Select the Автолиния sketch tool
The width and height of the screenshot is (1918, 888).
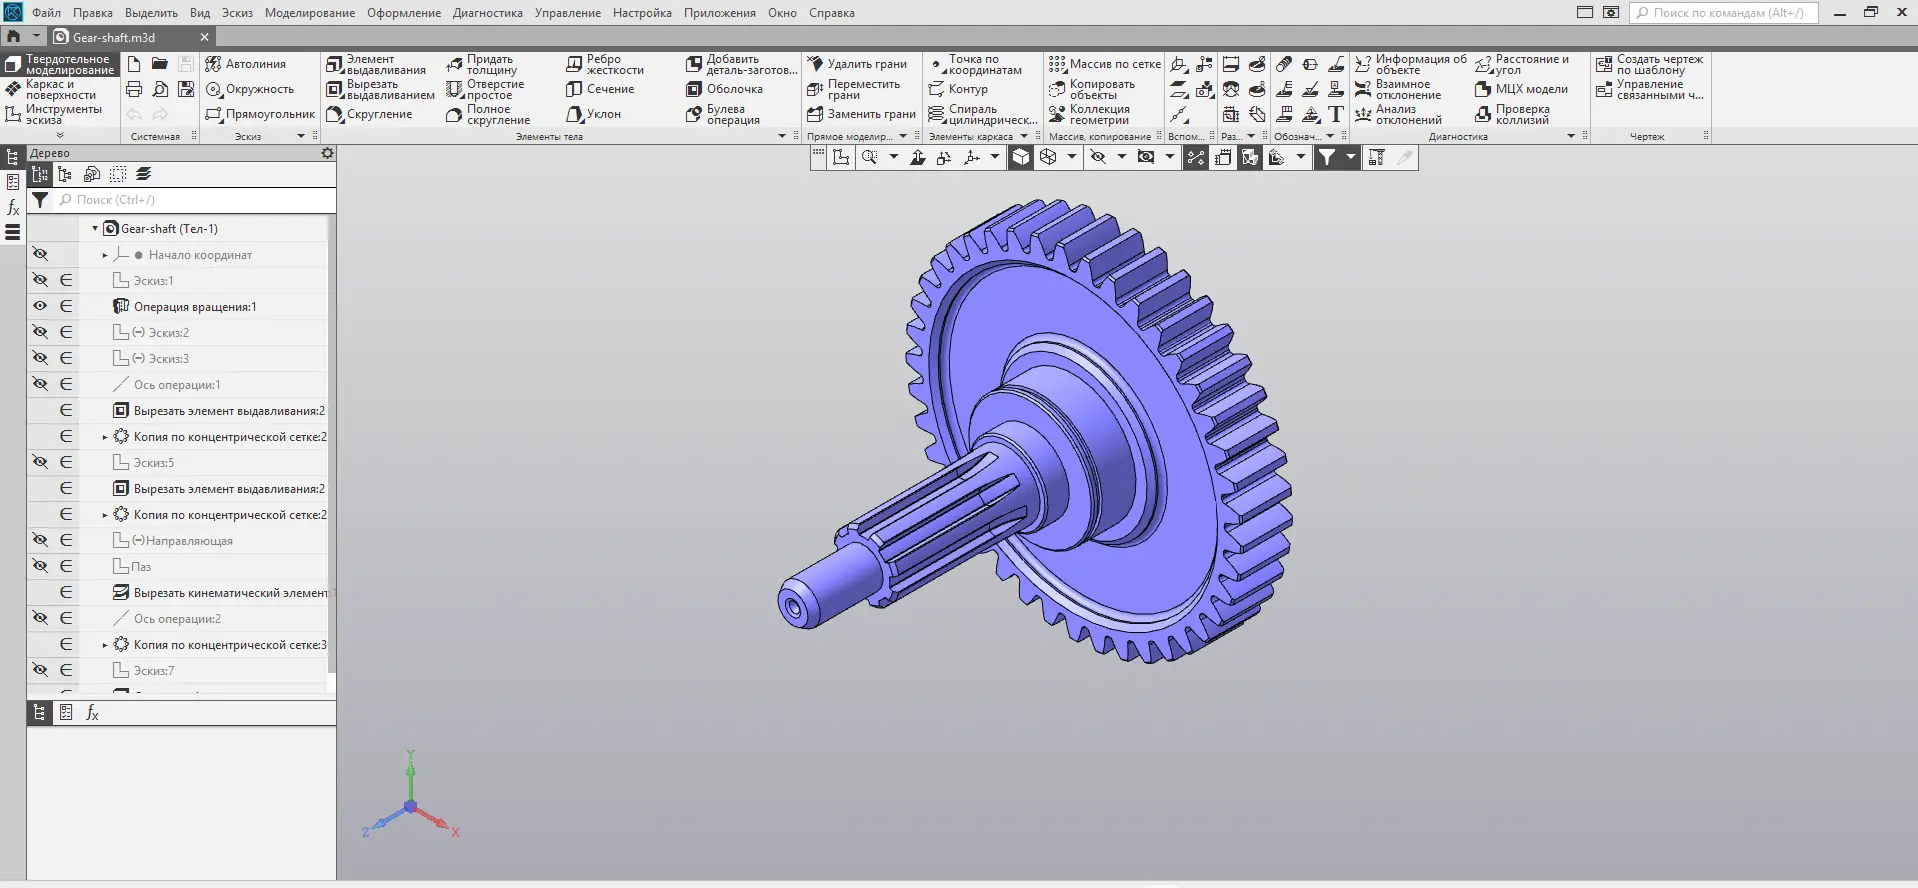246,64
